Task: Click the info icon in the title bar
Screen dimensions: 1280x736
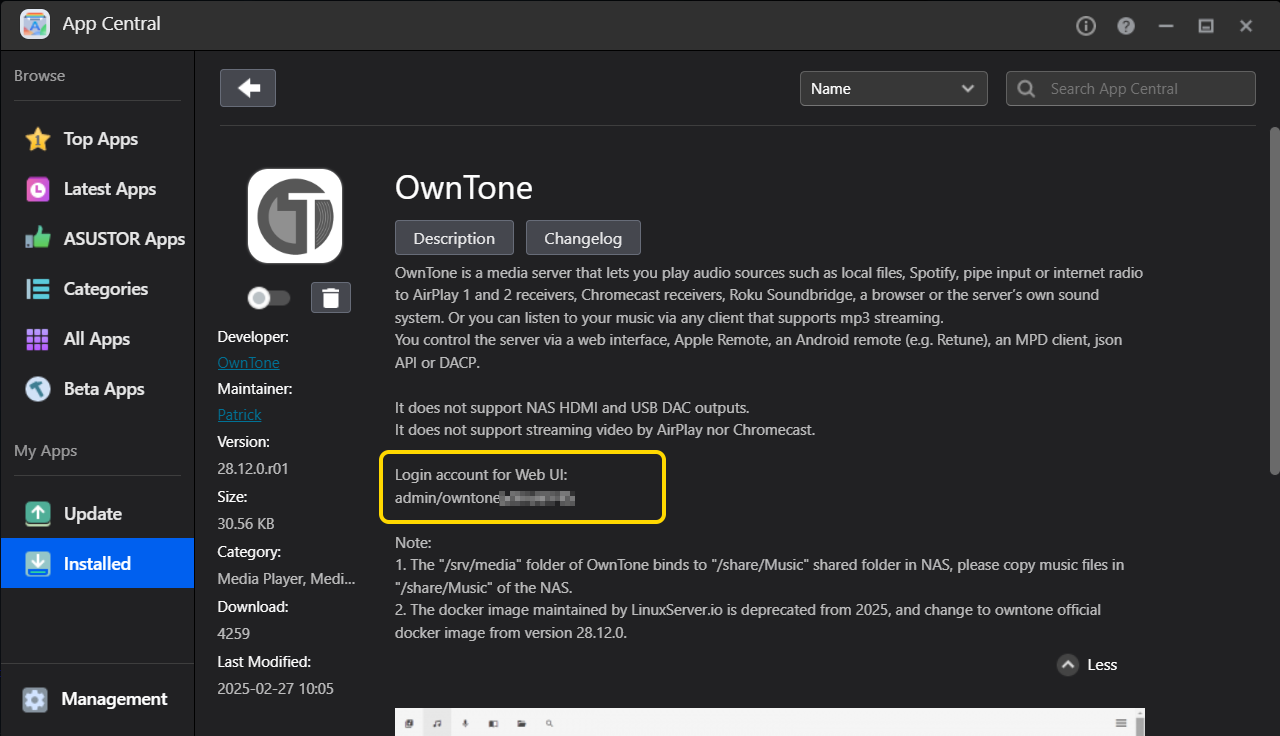Action: click(x=1086, y=26)
